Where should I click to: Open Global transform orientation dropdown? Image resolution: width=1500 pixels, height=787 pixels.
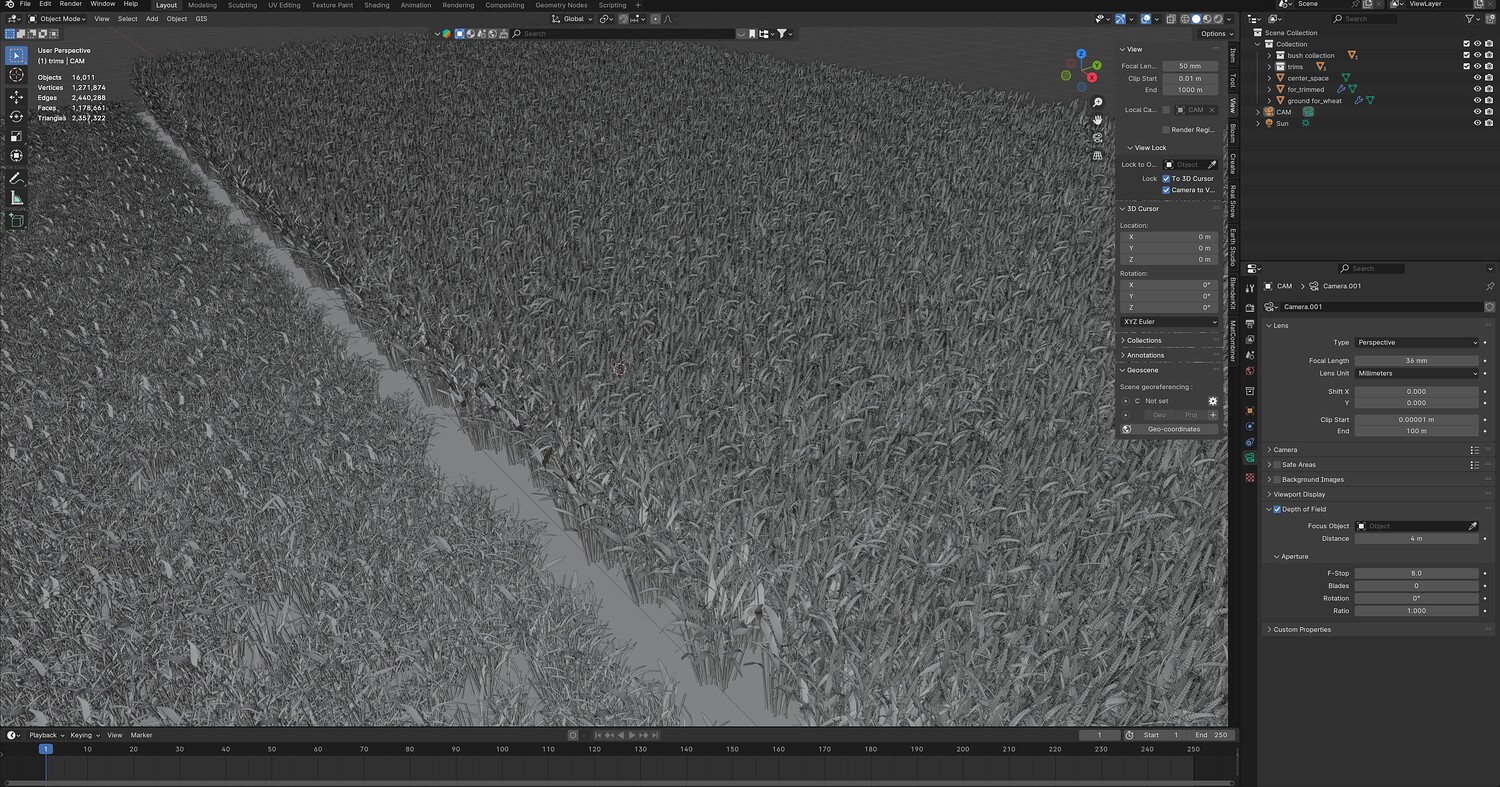point(573,19)
